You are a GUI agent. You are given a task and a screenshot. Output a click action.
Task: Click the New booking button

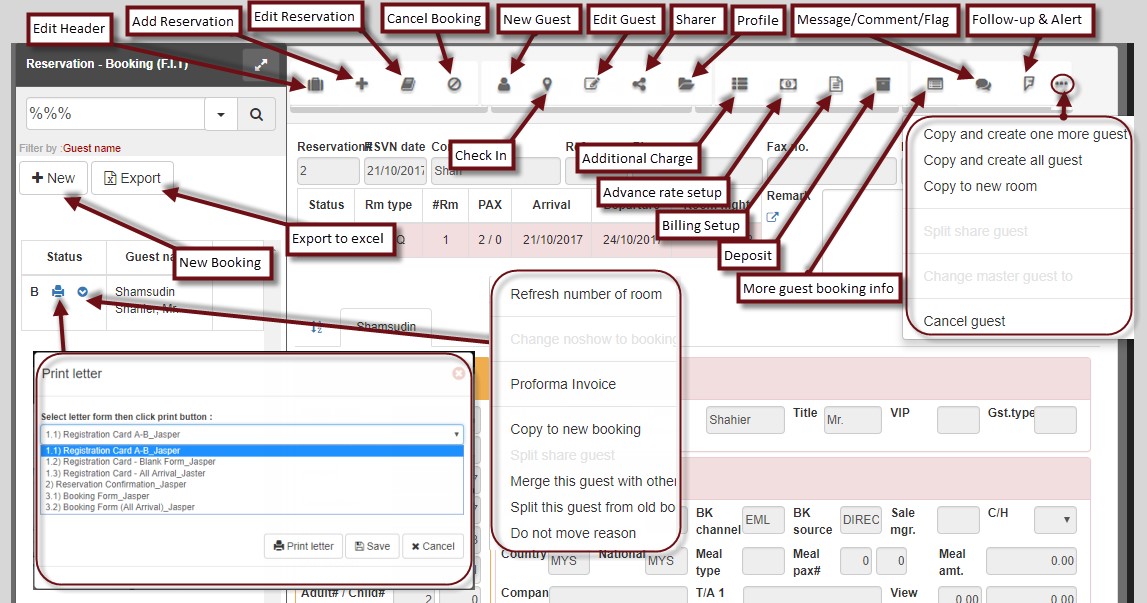[x=54, y=178]
